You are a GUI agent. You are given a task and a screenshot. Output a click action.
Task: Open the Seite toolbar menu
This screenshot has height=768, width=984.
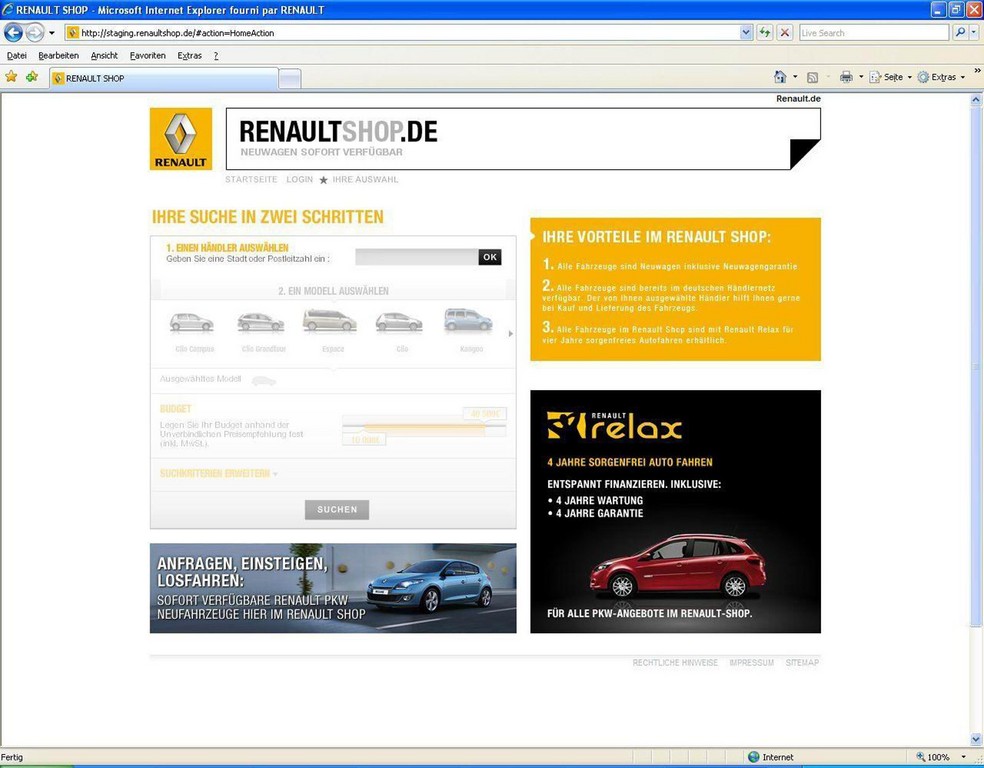pyautogui.click(x=890, y=77)
